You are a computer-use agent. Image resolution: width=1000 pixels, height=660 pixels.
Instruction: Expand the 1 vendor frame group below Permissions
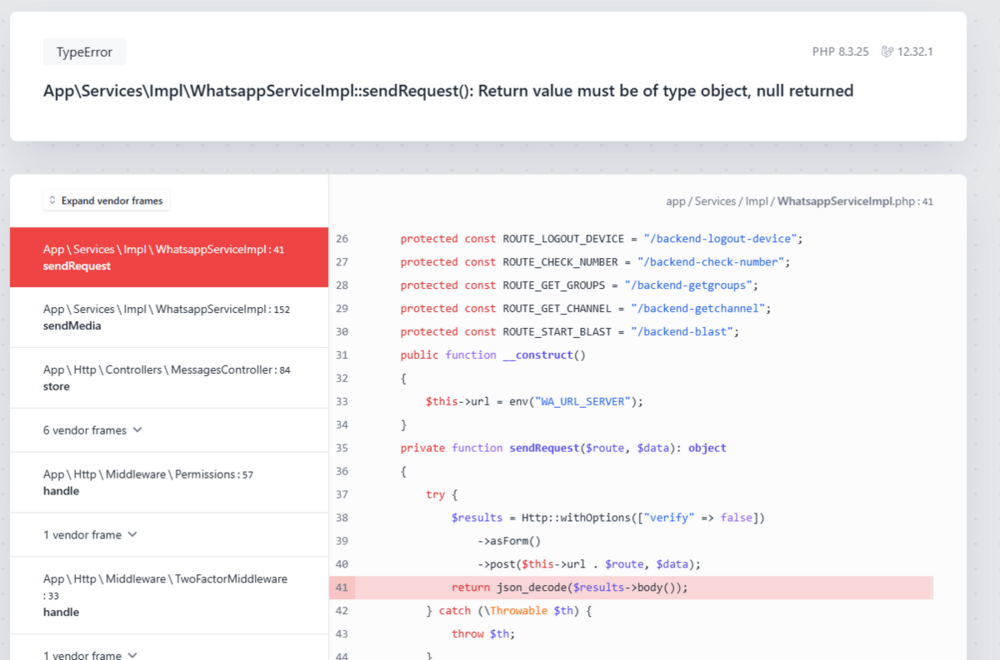click(x=132, y=535)
